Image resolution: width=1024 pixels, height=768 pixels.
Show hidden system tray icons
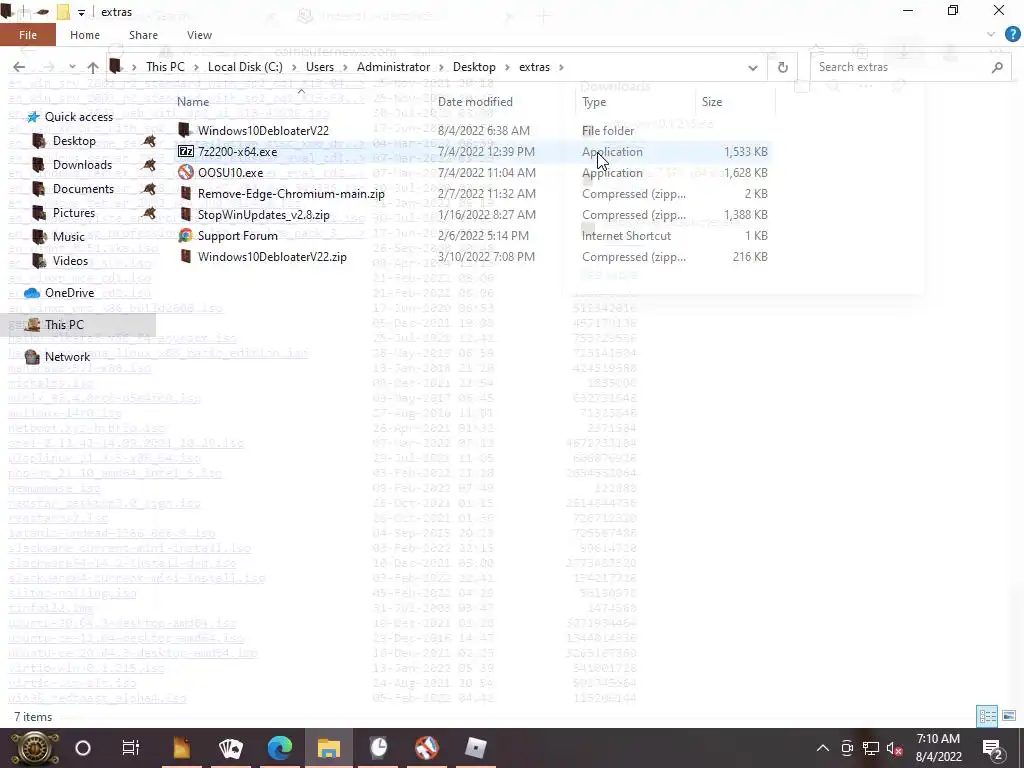pyautogui.click(x=823, y=748)
